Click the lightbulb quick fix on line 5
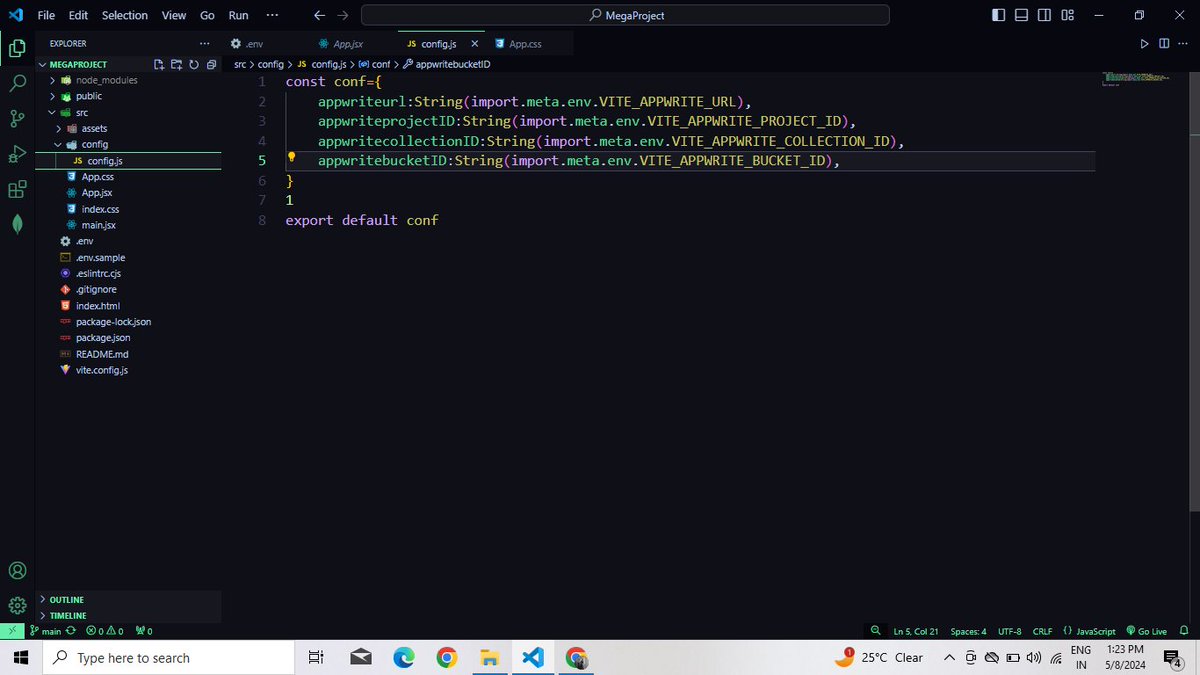 [290, 157]
